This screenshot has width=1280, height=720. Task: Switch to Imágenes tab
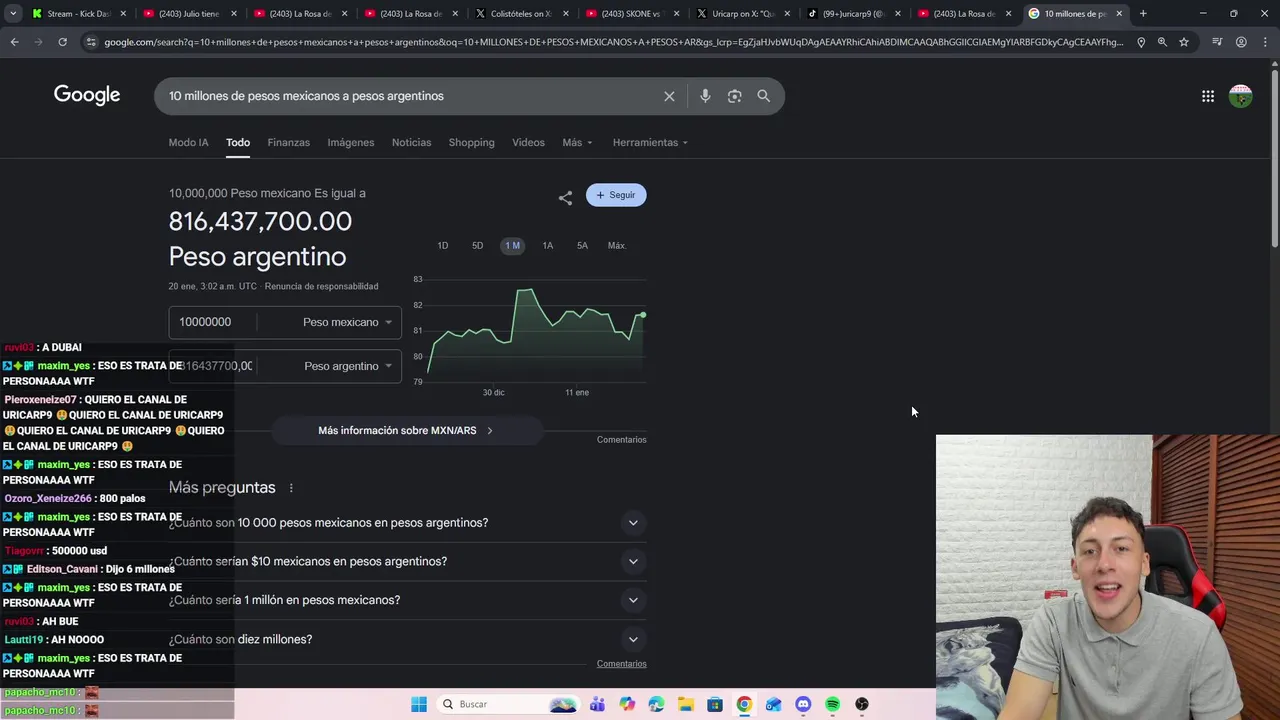tap(351, 142)
